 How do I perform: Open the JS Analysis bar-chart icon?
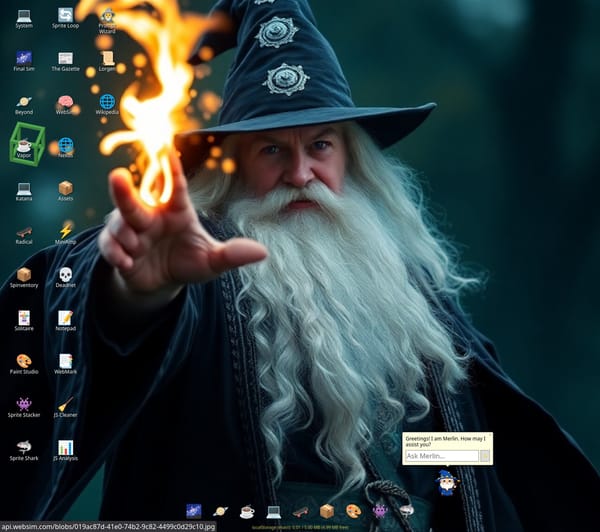click(x=65, y=451)
